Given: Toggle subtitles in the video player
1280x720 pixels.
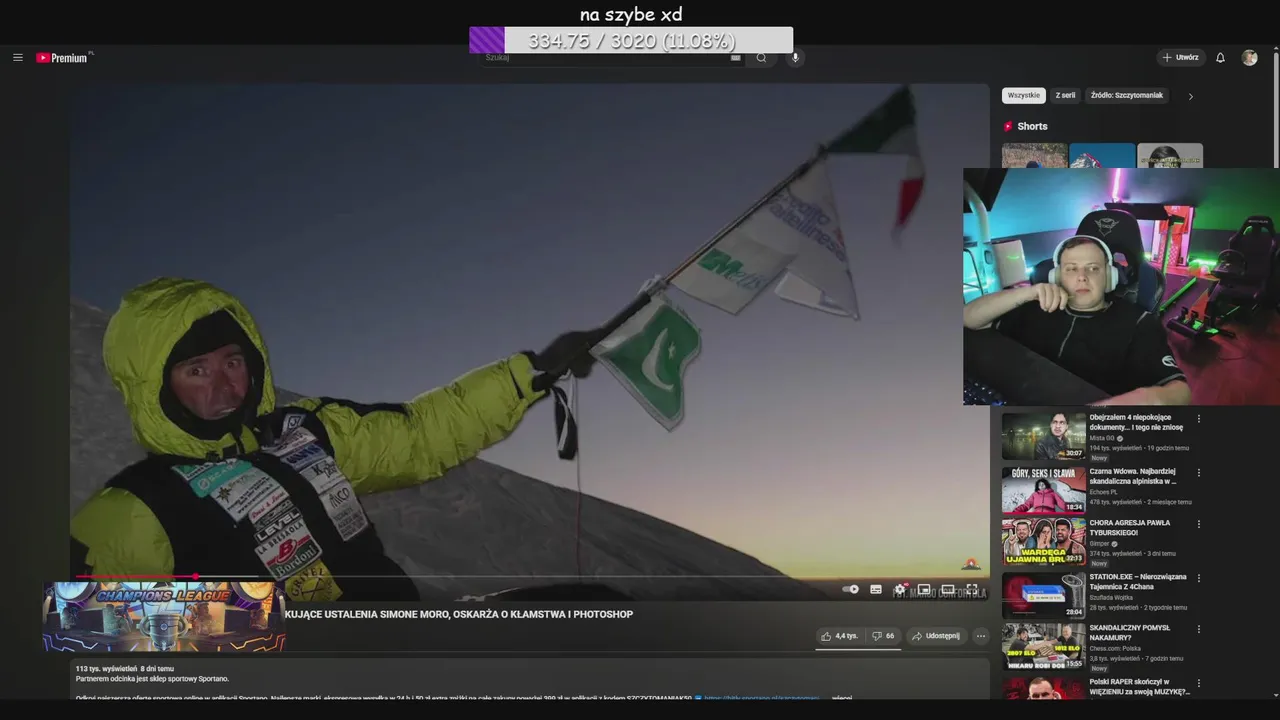Looking at the screenshot, I should coord(876,589).
